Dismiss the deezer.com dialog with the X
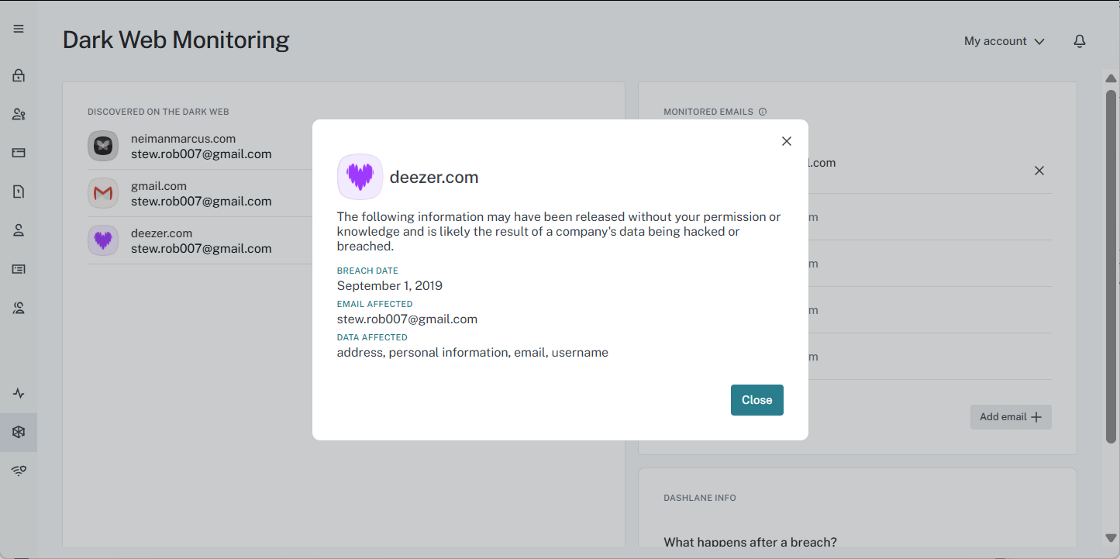Image resolution: width=1120 pixels, height=559 pixels. click(786, 141)
